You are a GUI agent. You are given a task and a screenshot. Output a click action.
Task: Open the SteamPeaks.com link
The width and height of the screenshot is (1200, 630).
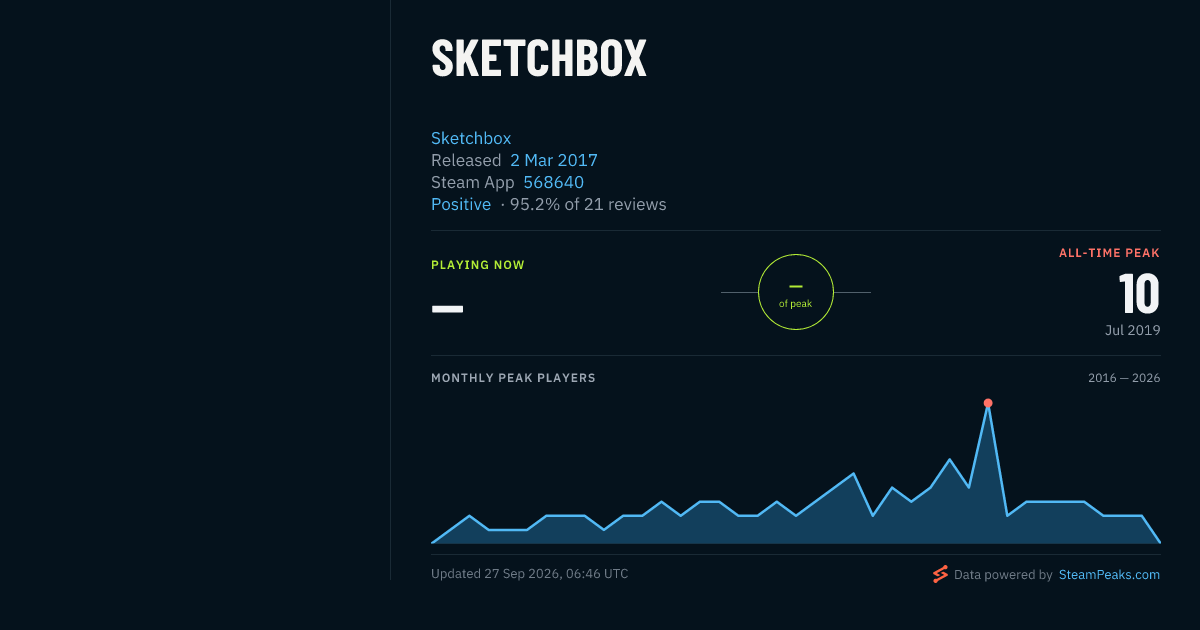tap(1109, 575)
